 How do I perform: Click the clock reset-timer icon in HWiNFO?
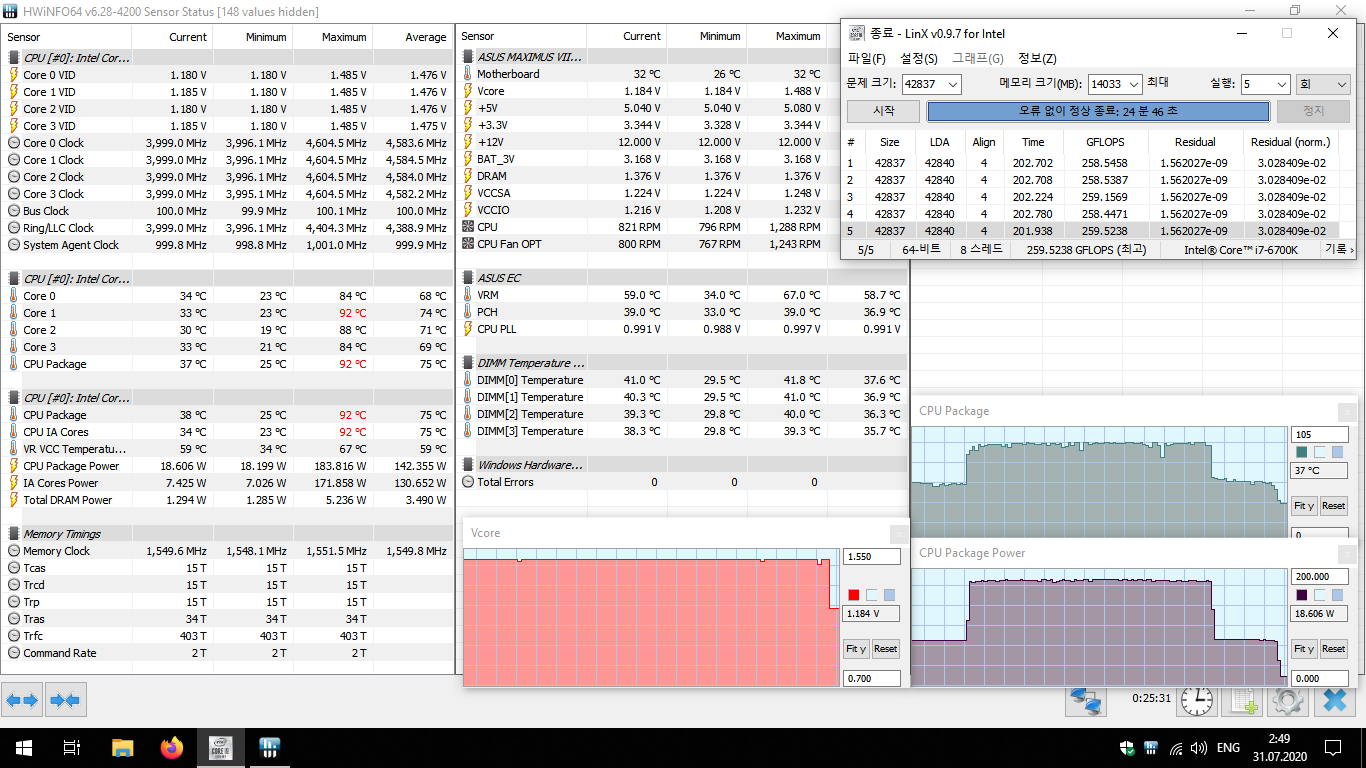[x=1197, y=700]
